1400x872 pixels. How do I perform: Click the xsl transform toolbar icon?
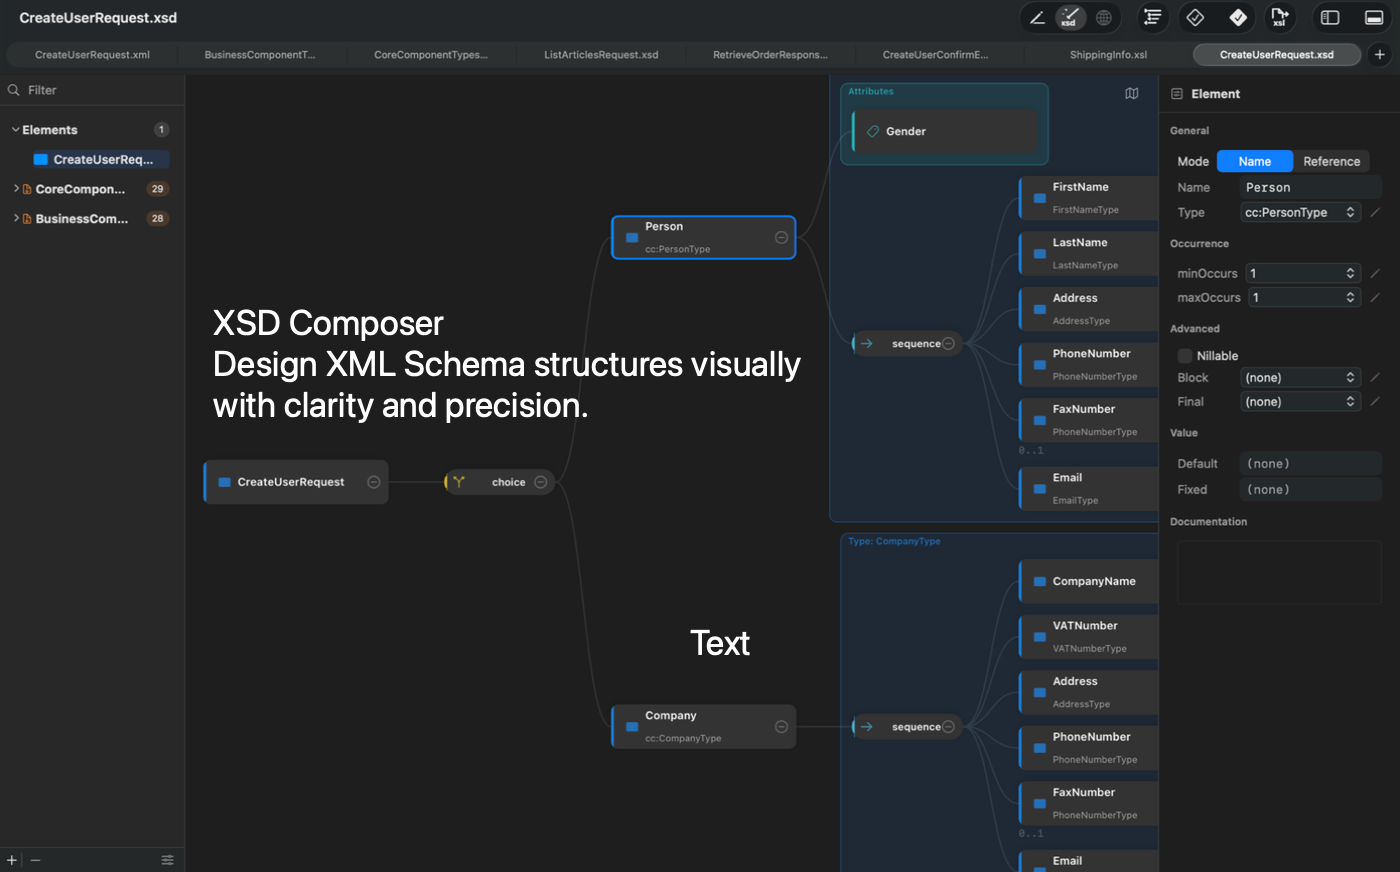click(x=1280, y=17)
